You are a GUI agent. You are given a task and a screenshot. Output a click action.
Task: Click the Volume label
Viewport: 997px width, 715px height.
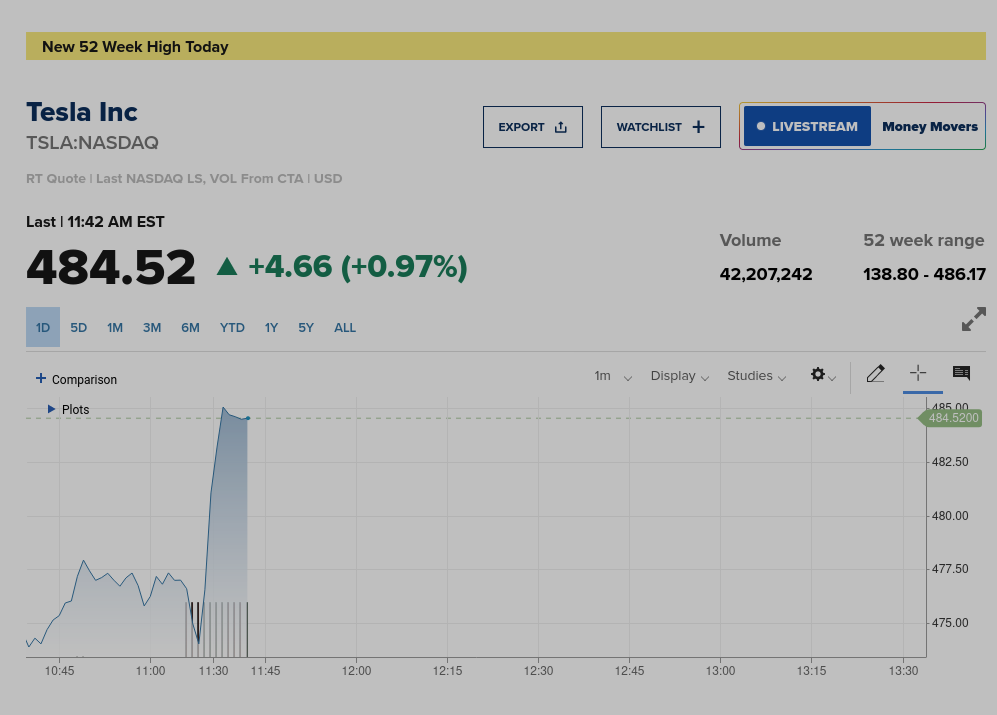750,240
